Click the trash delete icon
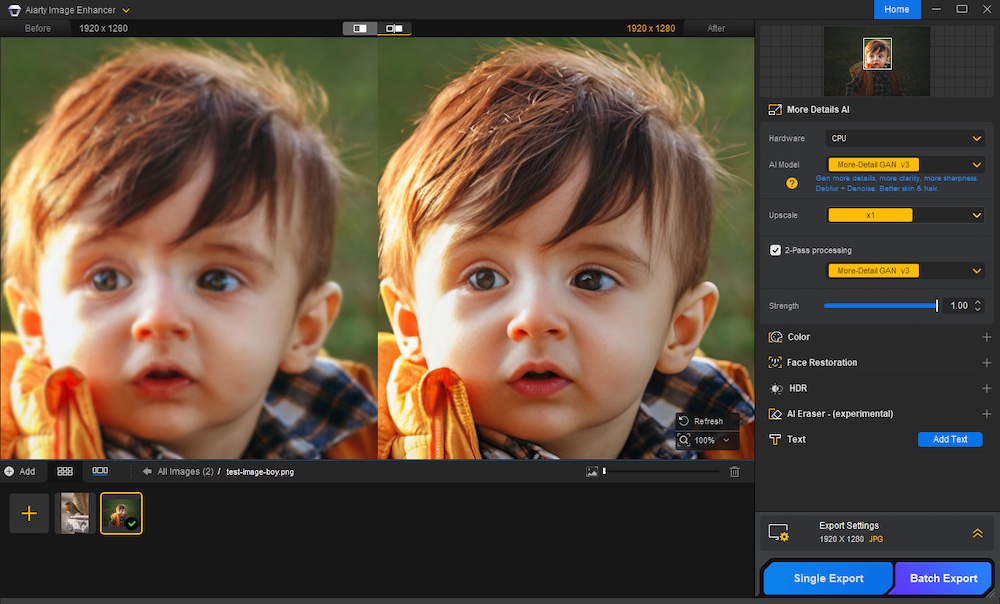Viewport: 1000px width, 604px height. coord(735,471)
